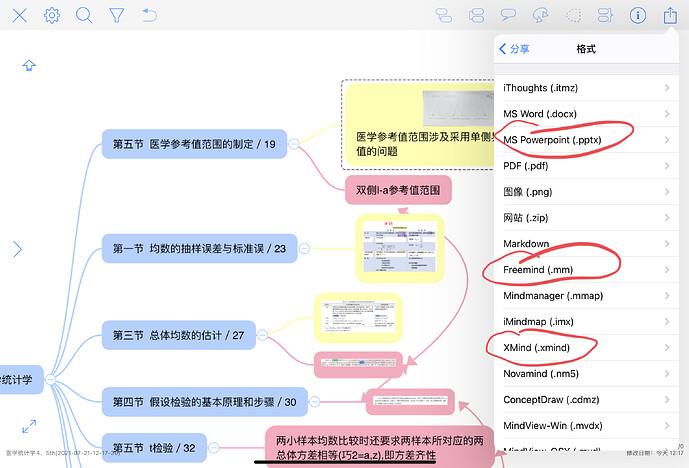
Task: Tap the home up-arrow icon
Action: 29,65
